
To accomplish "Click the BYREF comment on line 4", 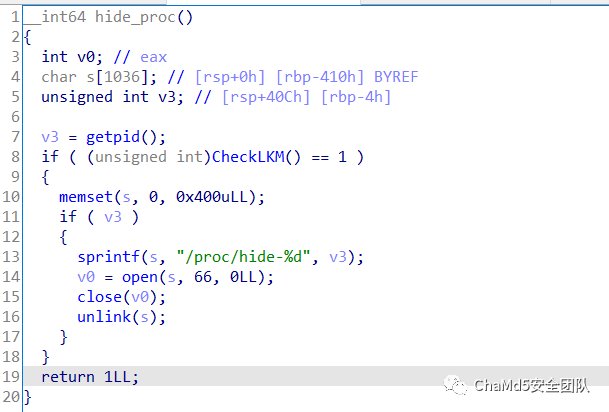I will pos(396,77).
